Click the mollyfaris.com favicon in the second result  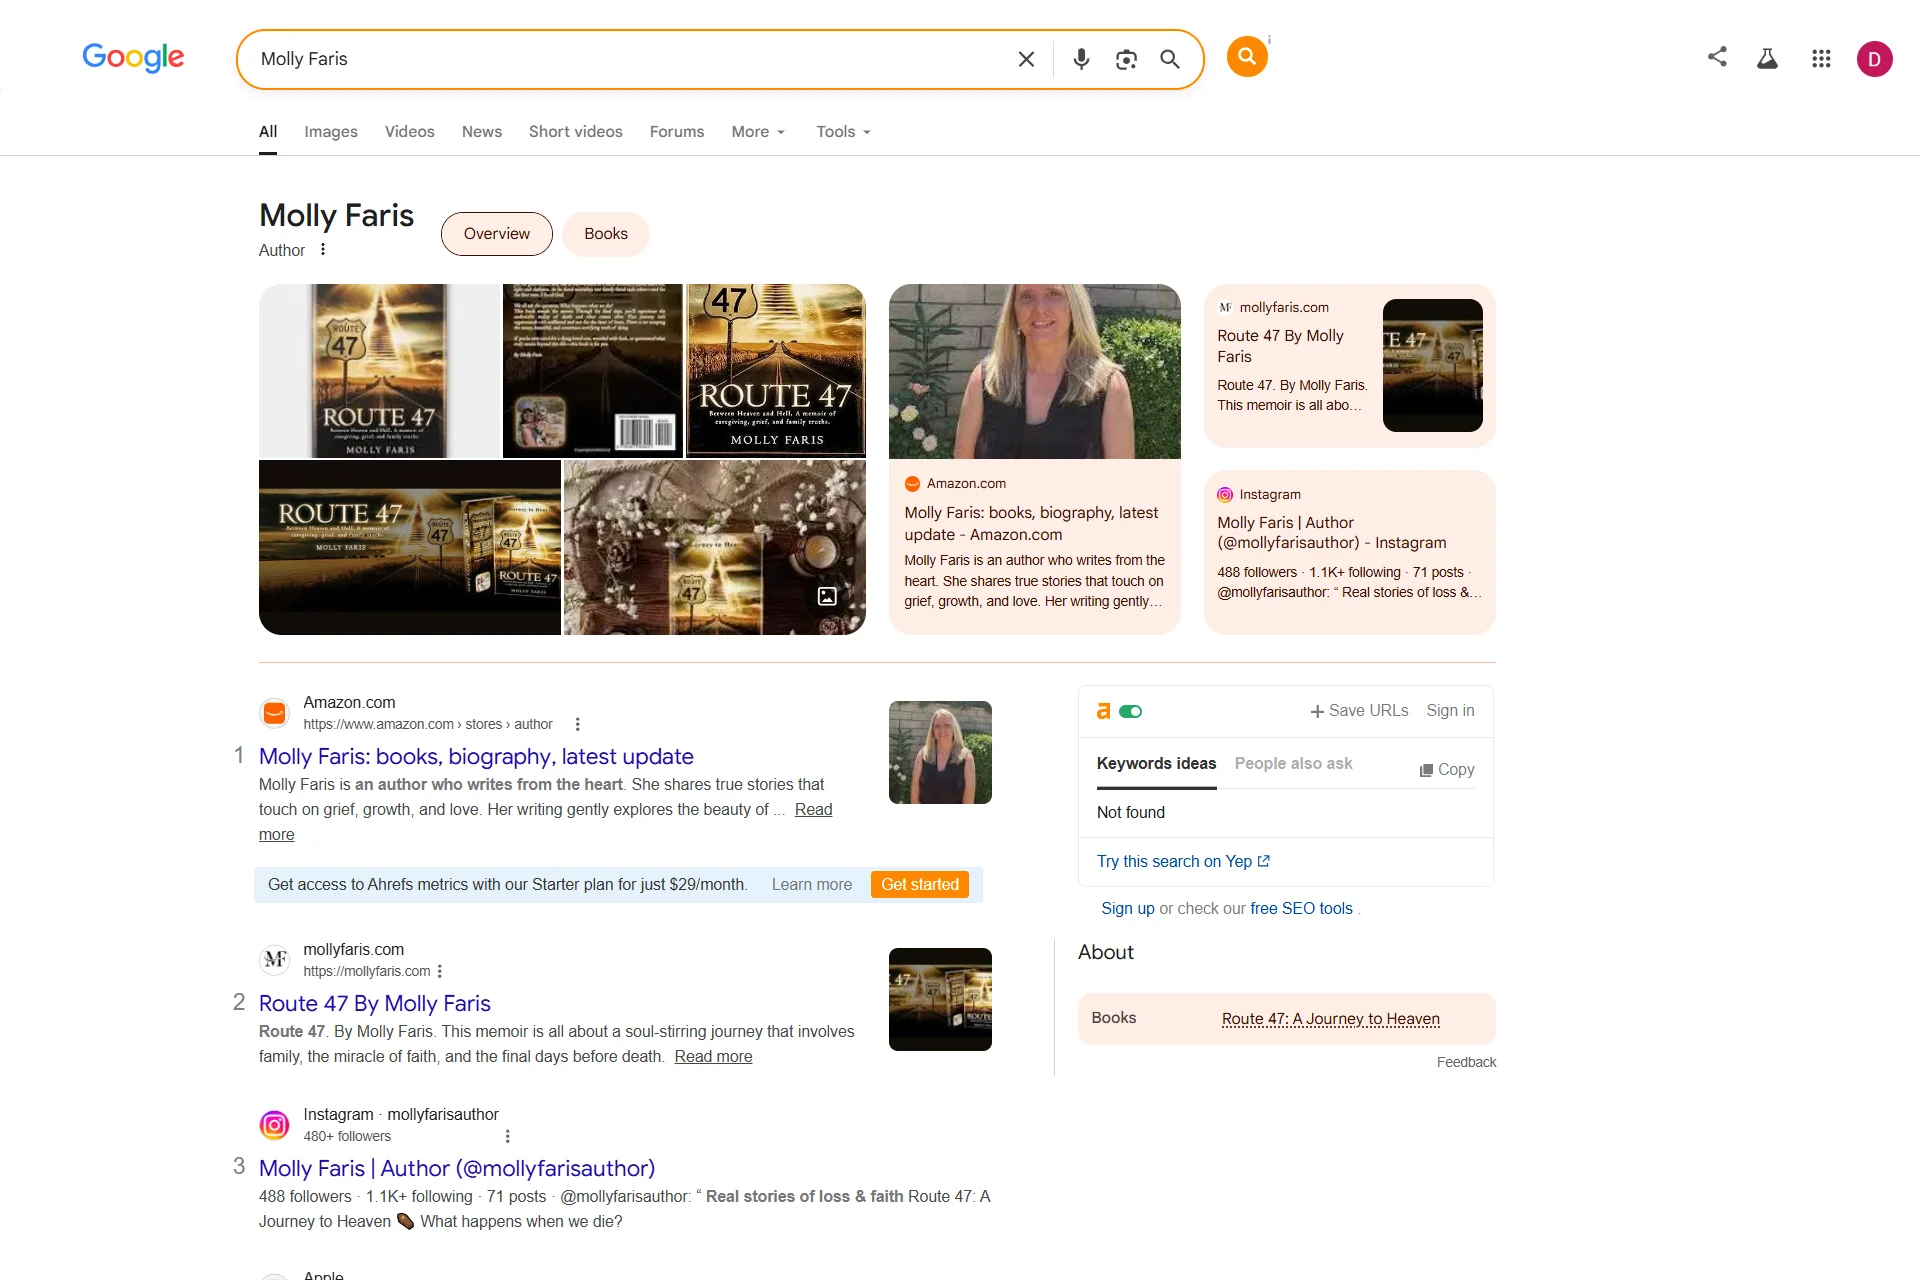coord(274,960)
